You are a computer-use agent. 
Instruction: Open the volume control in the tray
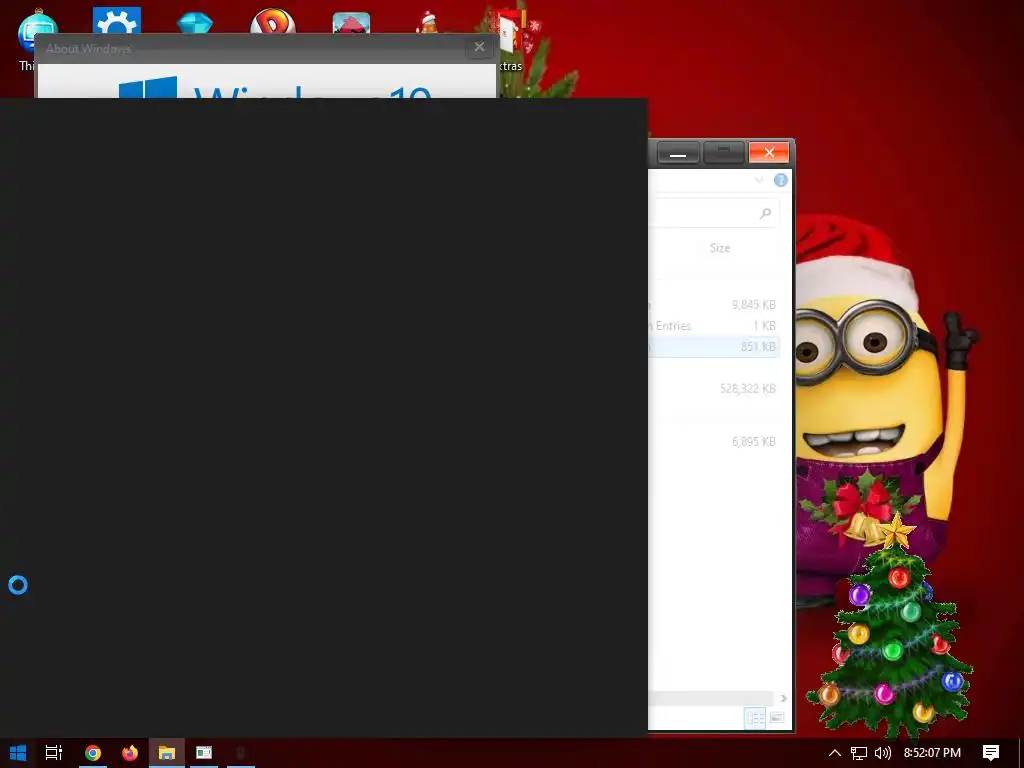[x=882, y=753]
